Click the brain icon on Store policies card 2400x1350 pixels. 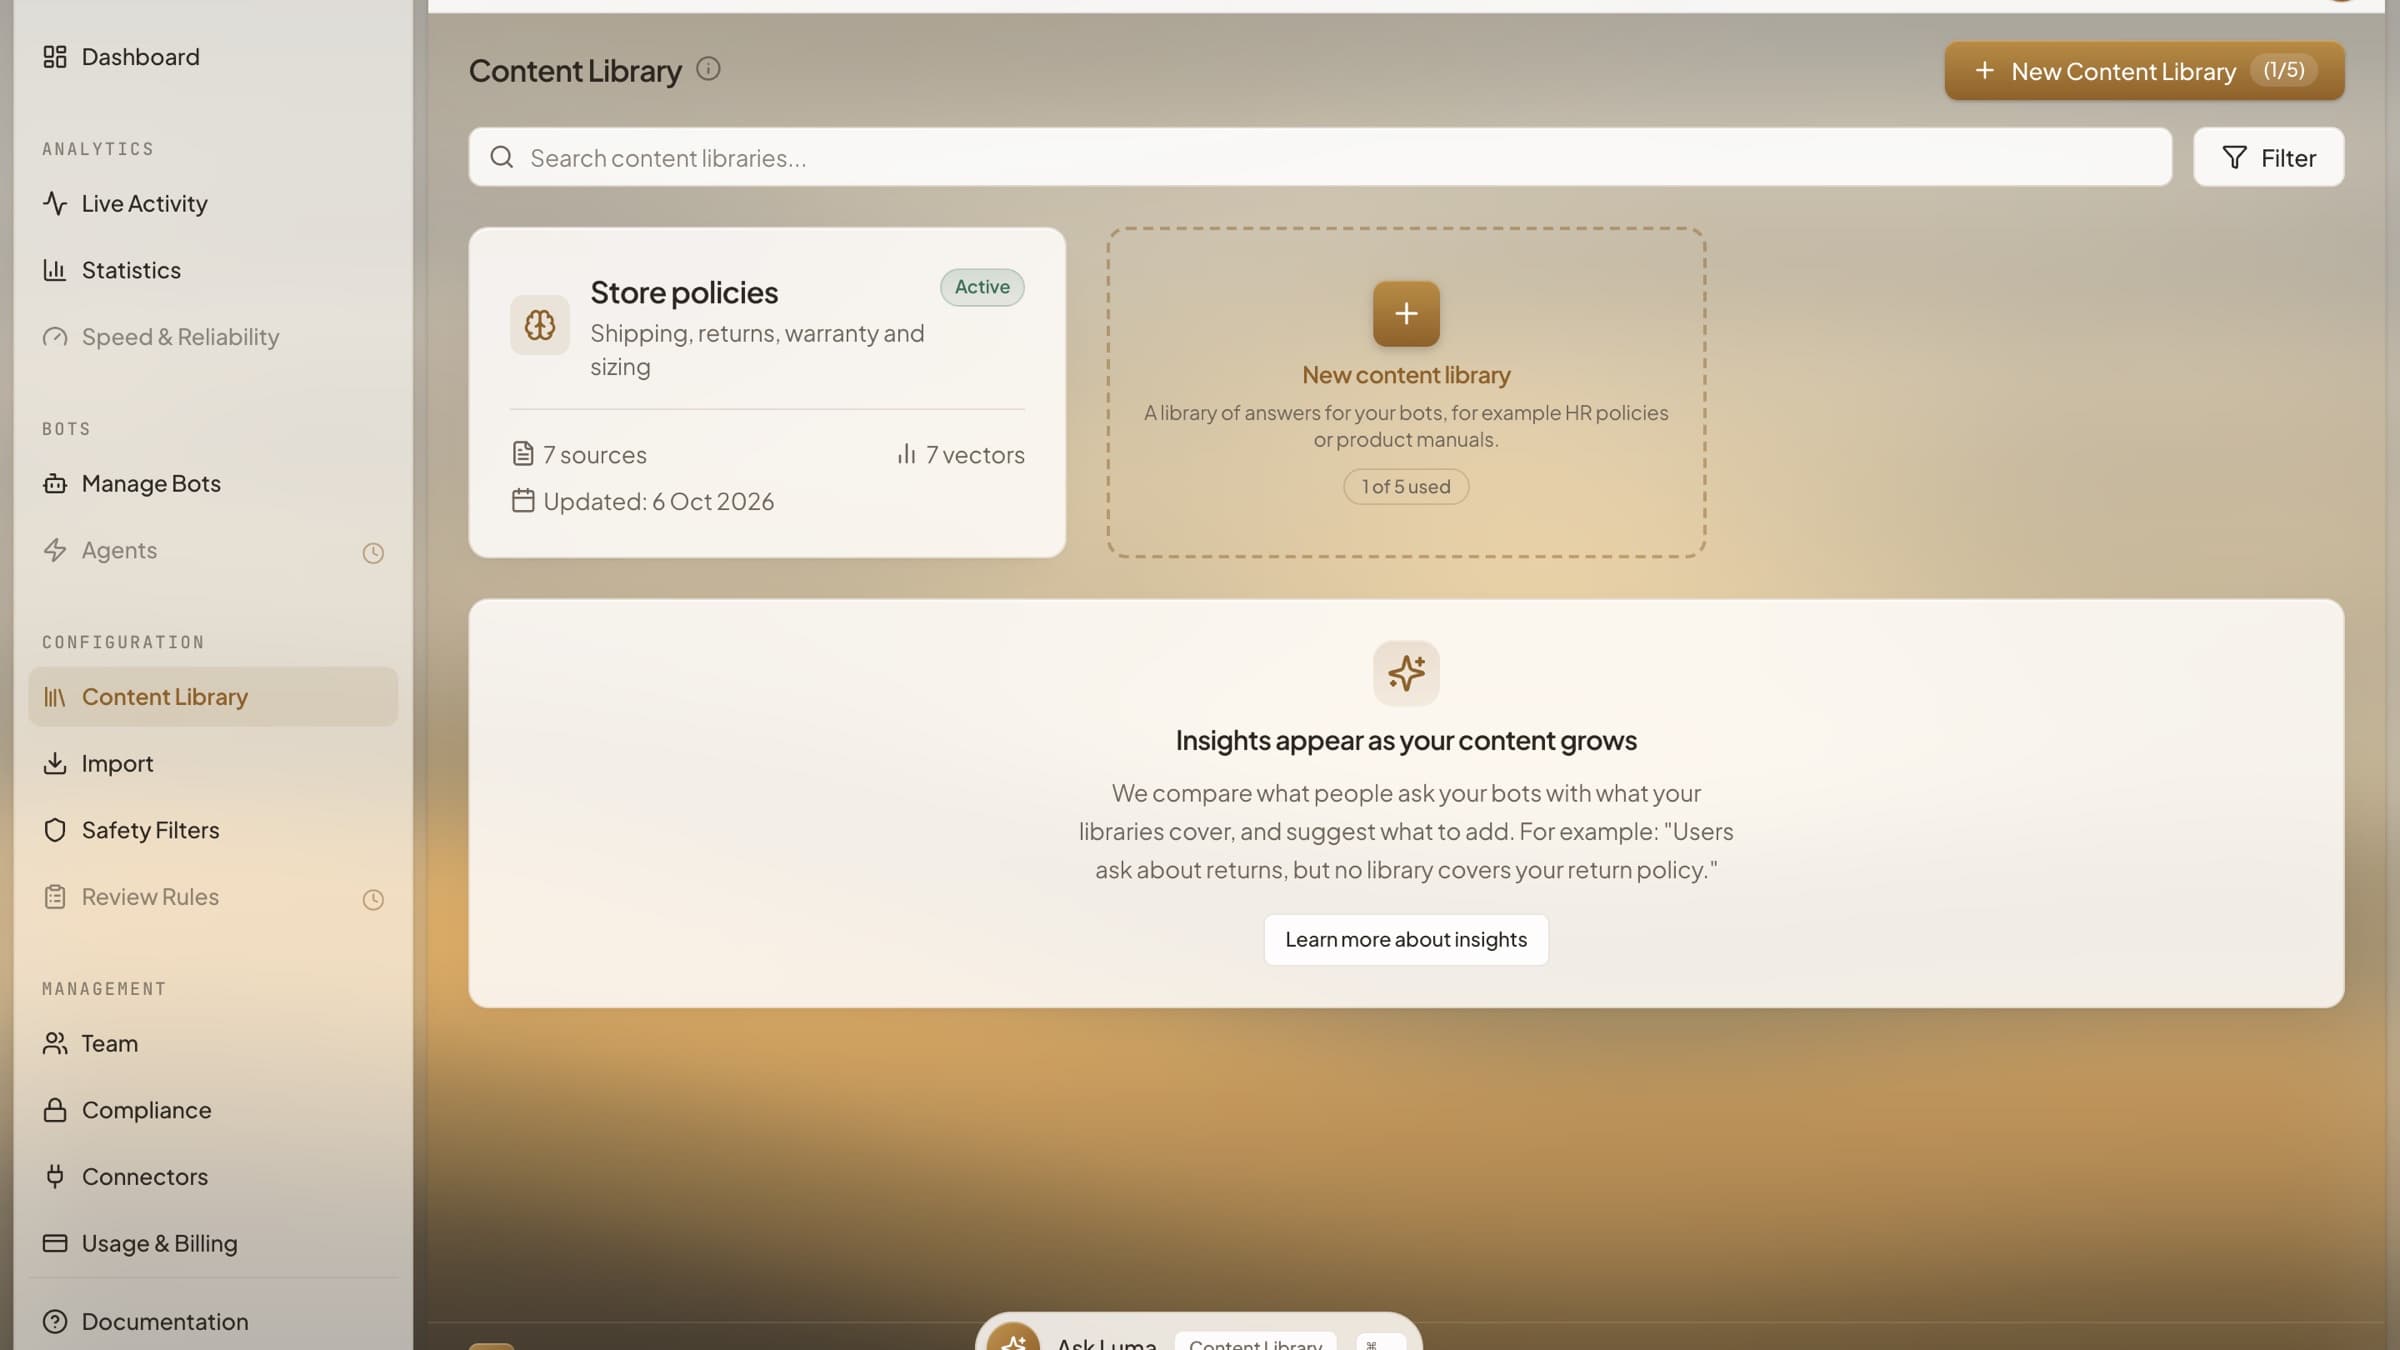click(x=540, y=325)
